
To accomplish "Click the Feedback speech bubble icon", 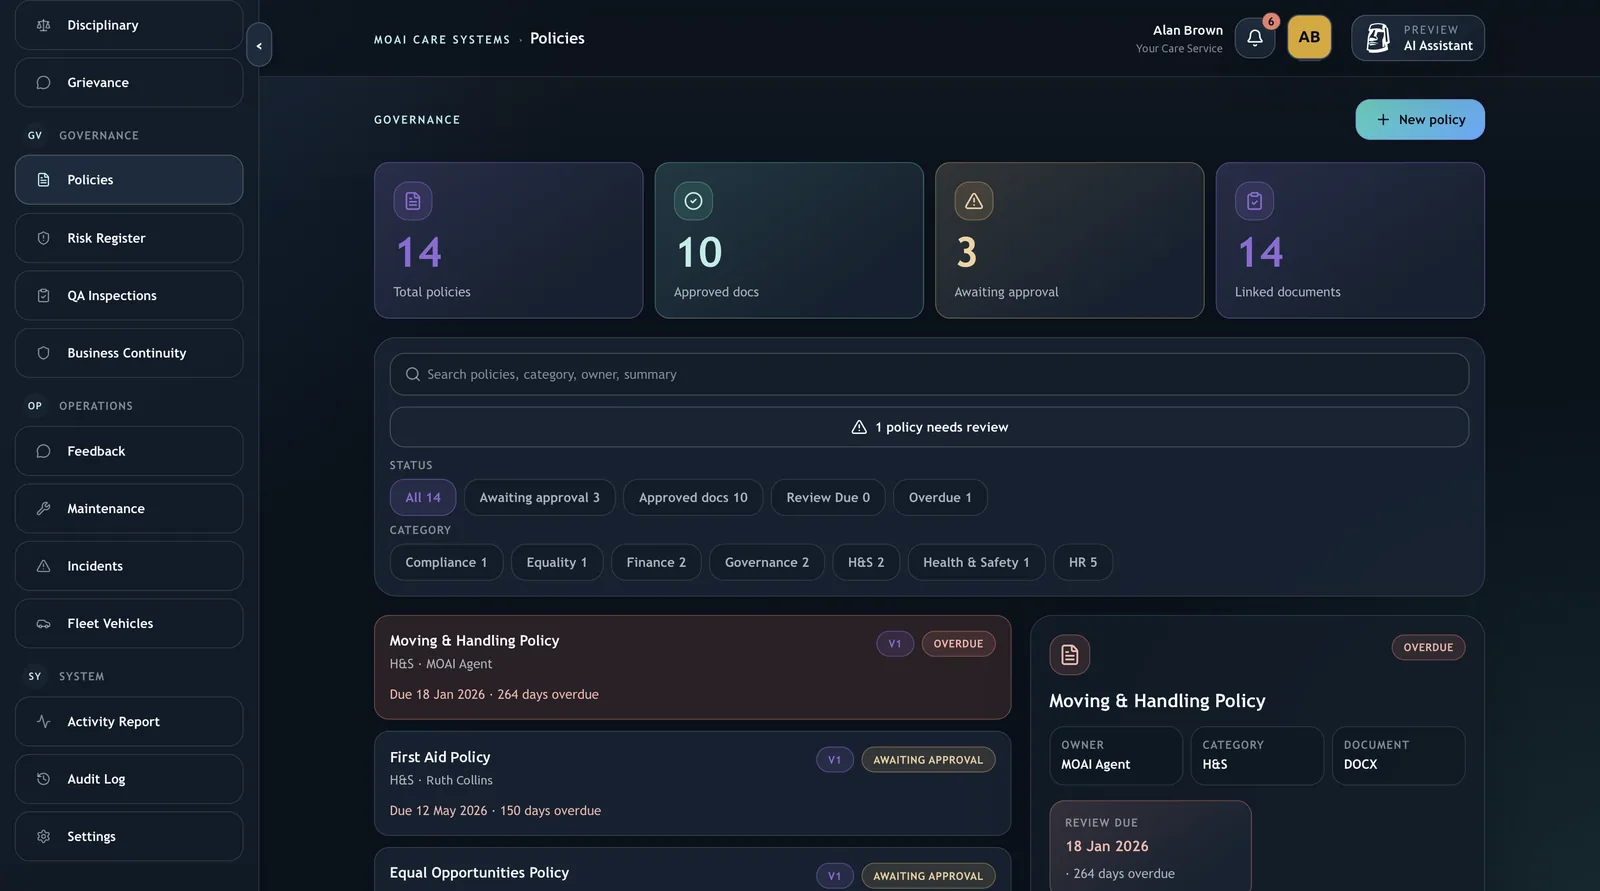I will pos(43,451).
